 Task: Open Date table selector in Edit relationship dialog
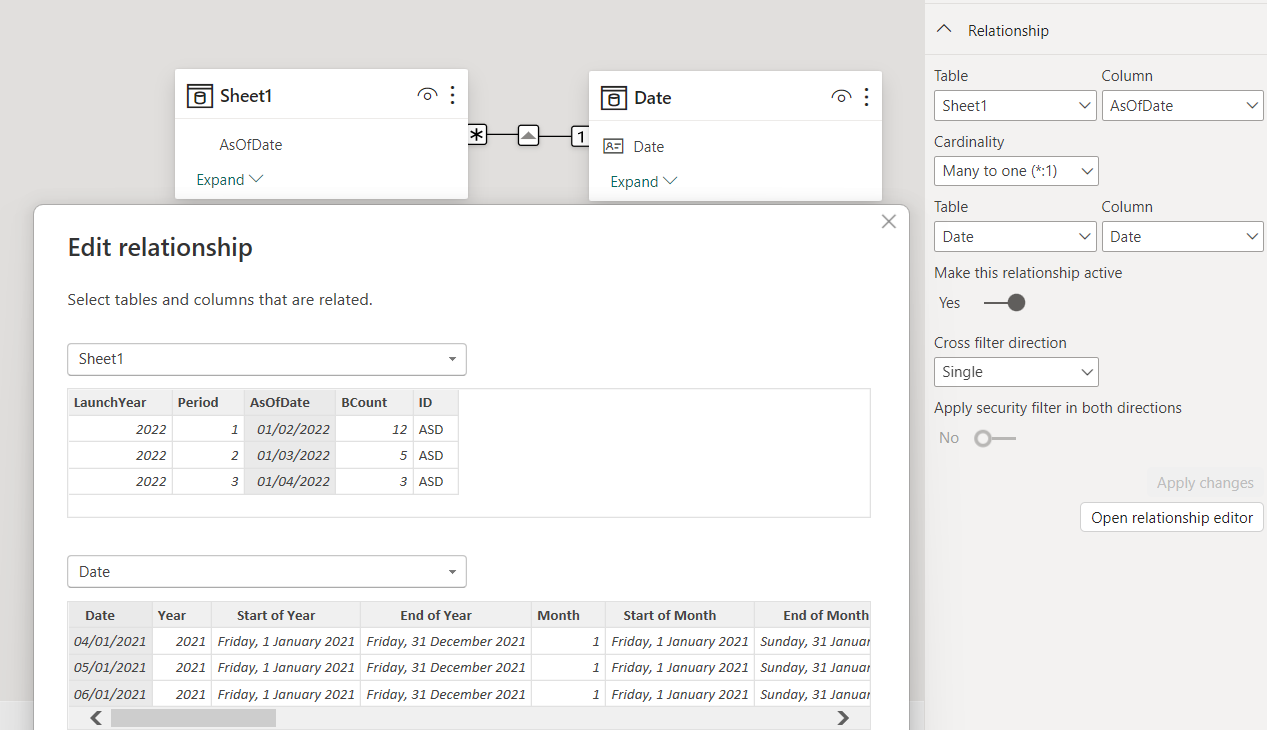coord(267,572)
